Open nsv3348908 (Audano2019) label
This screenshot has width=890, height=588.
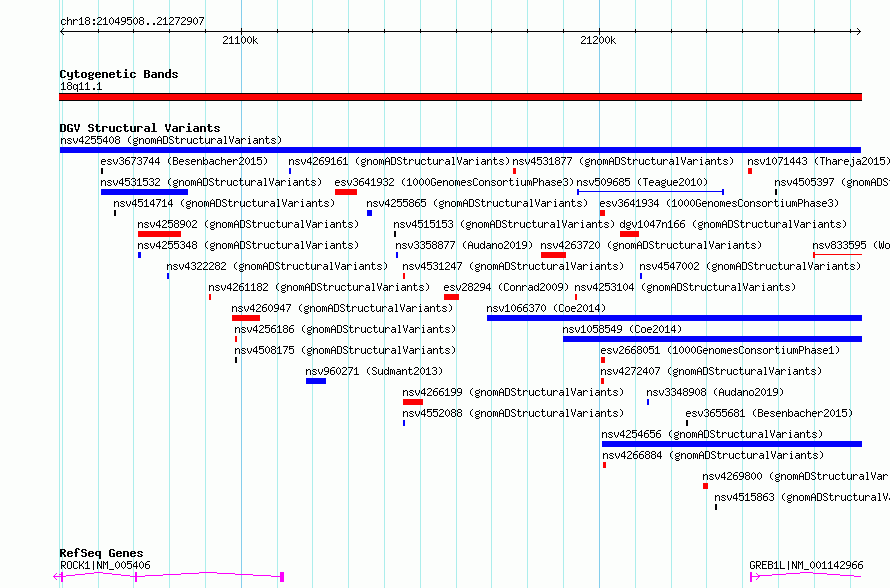715,392
